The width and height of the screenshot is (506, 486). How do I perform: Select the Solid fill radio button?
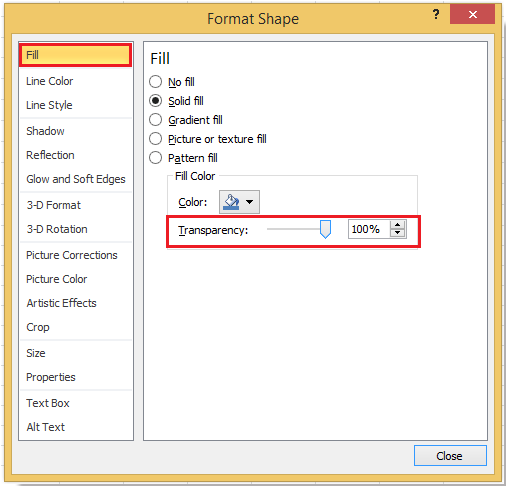155,101
